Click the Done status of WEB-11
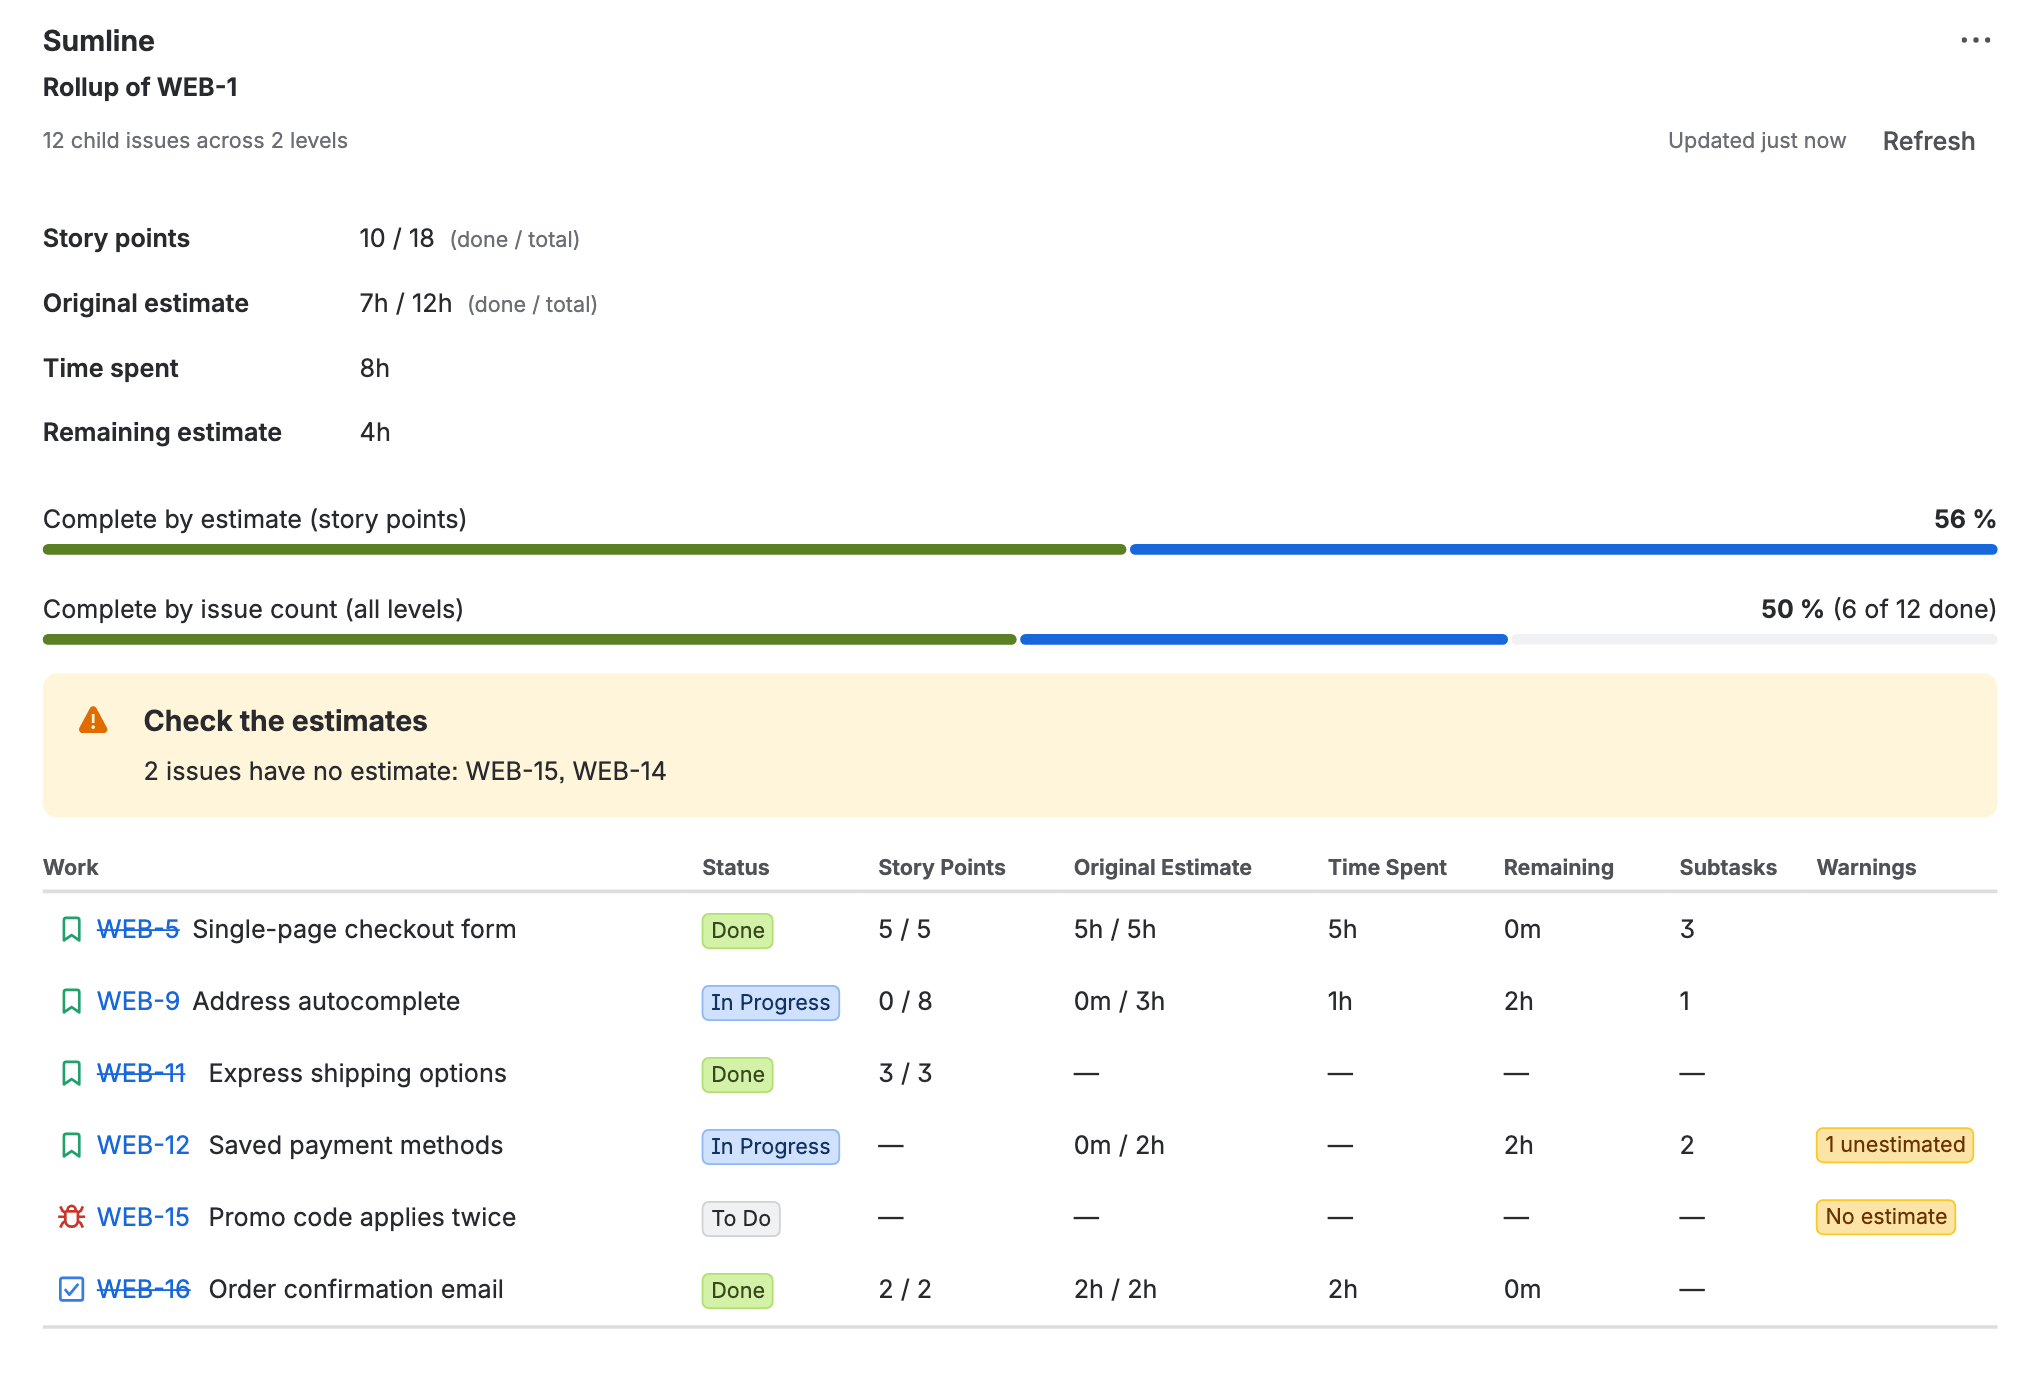The height and width of the screenshot is (1374, 2026). [737, 1074]
